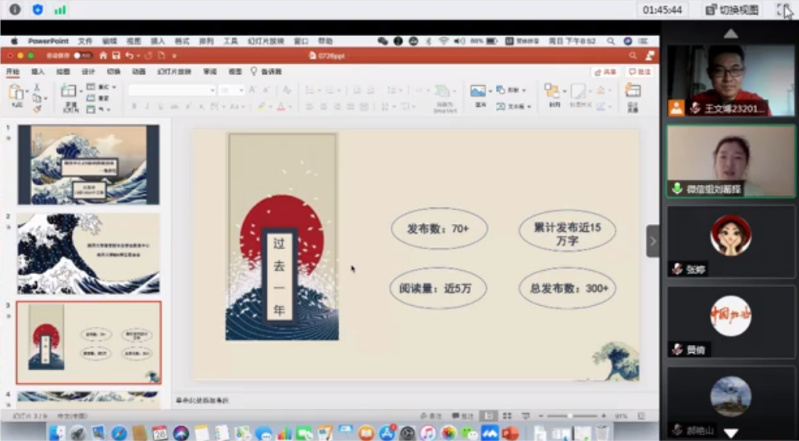Click the Quick Styles icon

pyautogui.click(x=578, y=92)
